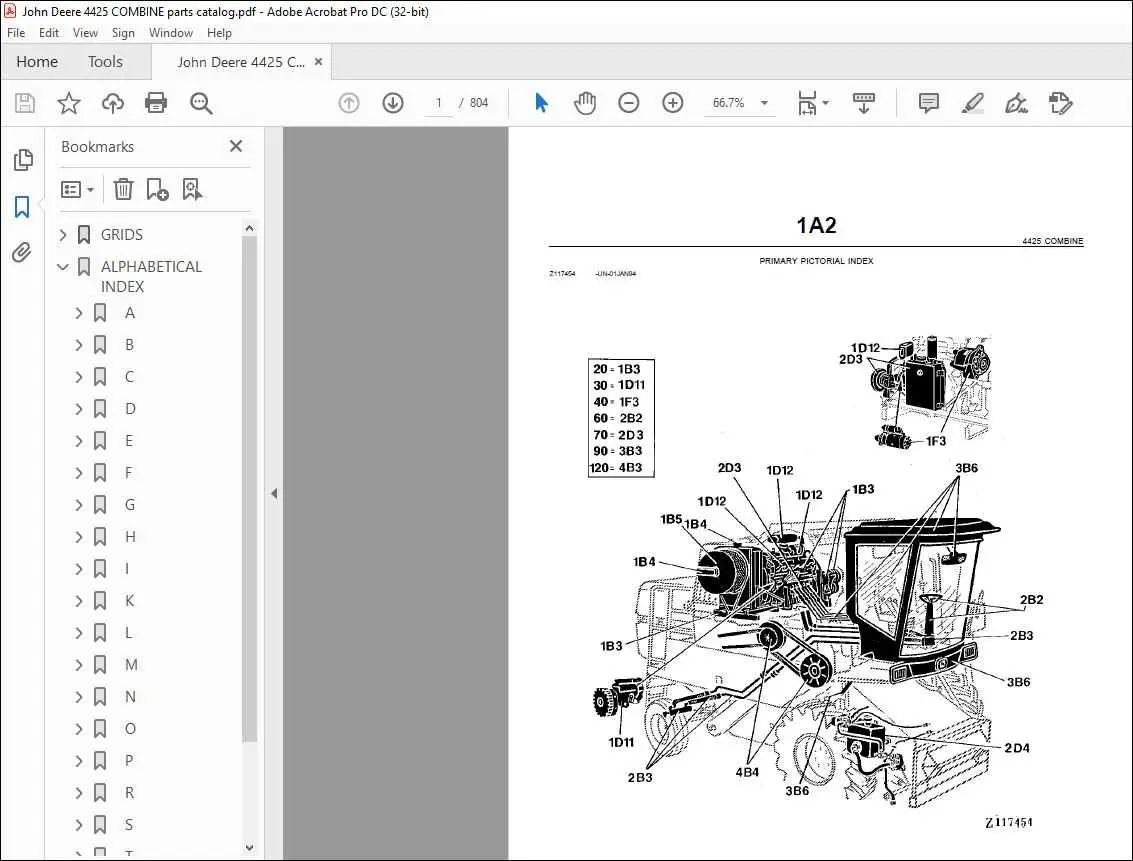1133x861 pixels.
Task: Select bookmark P
Action: 129,761
